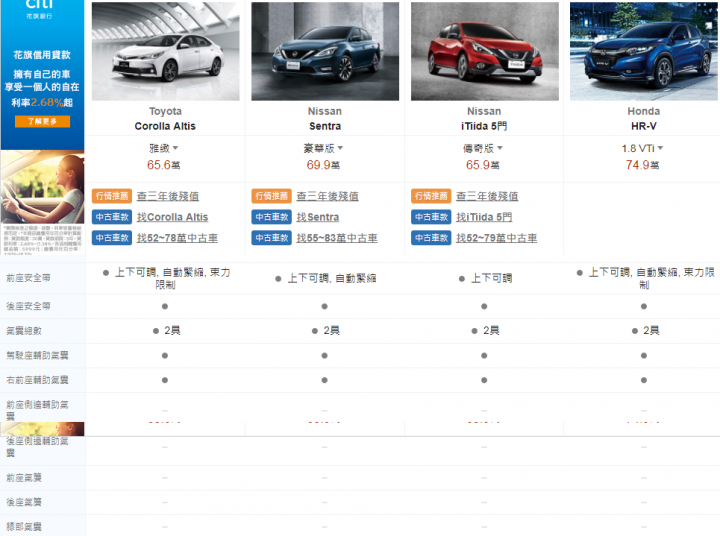Click the 駕駛座輔助氣囊 row label
720x536 pixels.
click(37, 355)
